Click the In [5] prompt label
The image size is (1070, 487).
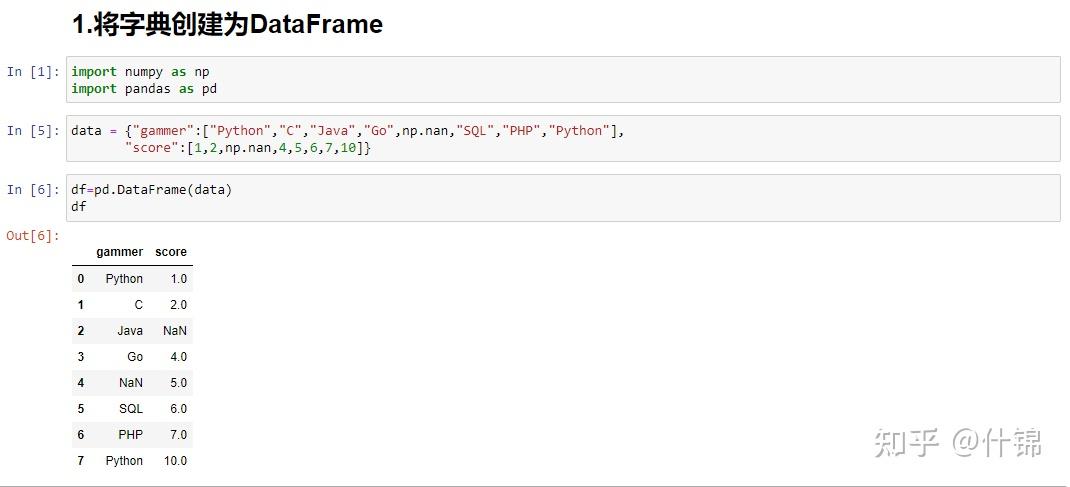pyautogui.click(x=33, y=130)
